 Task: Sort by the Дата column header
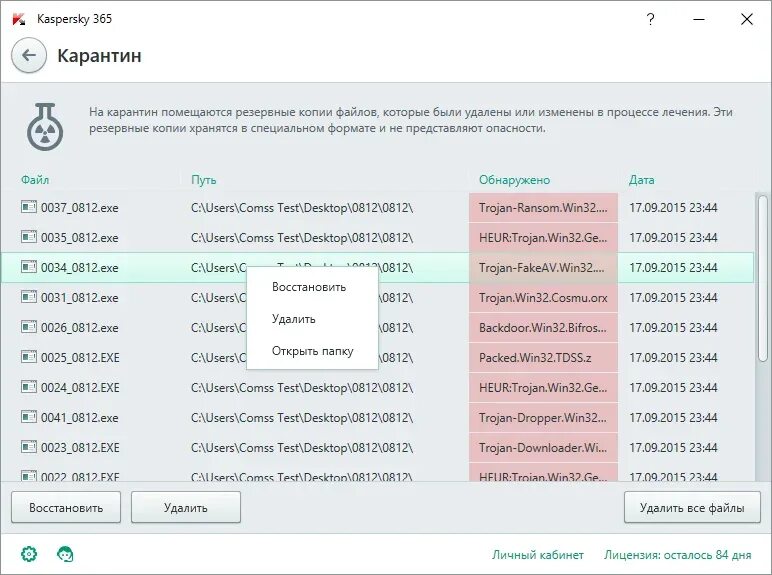[x=641, y=180]
